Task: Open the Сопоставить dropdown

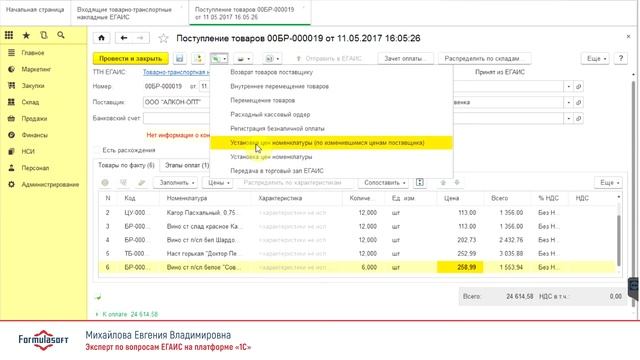Action: point(384,183)
